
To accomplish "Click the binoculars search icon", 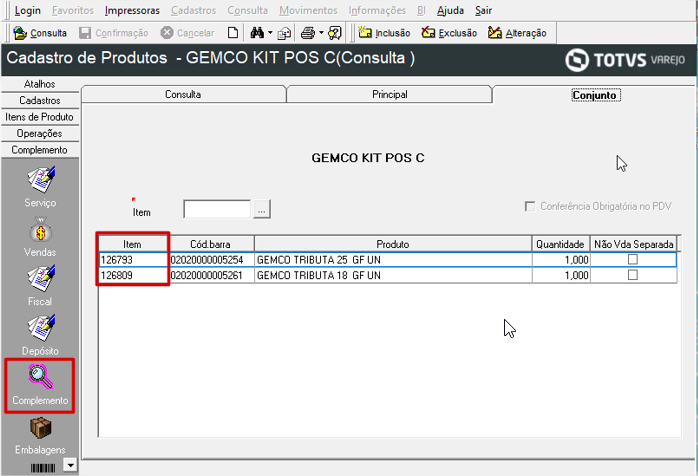I will click(x=257, y=33).
